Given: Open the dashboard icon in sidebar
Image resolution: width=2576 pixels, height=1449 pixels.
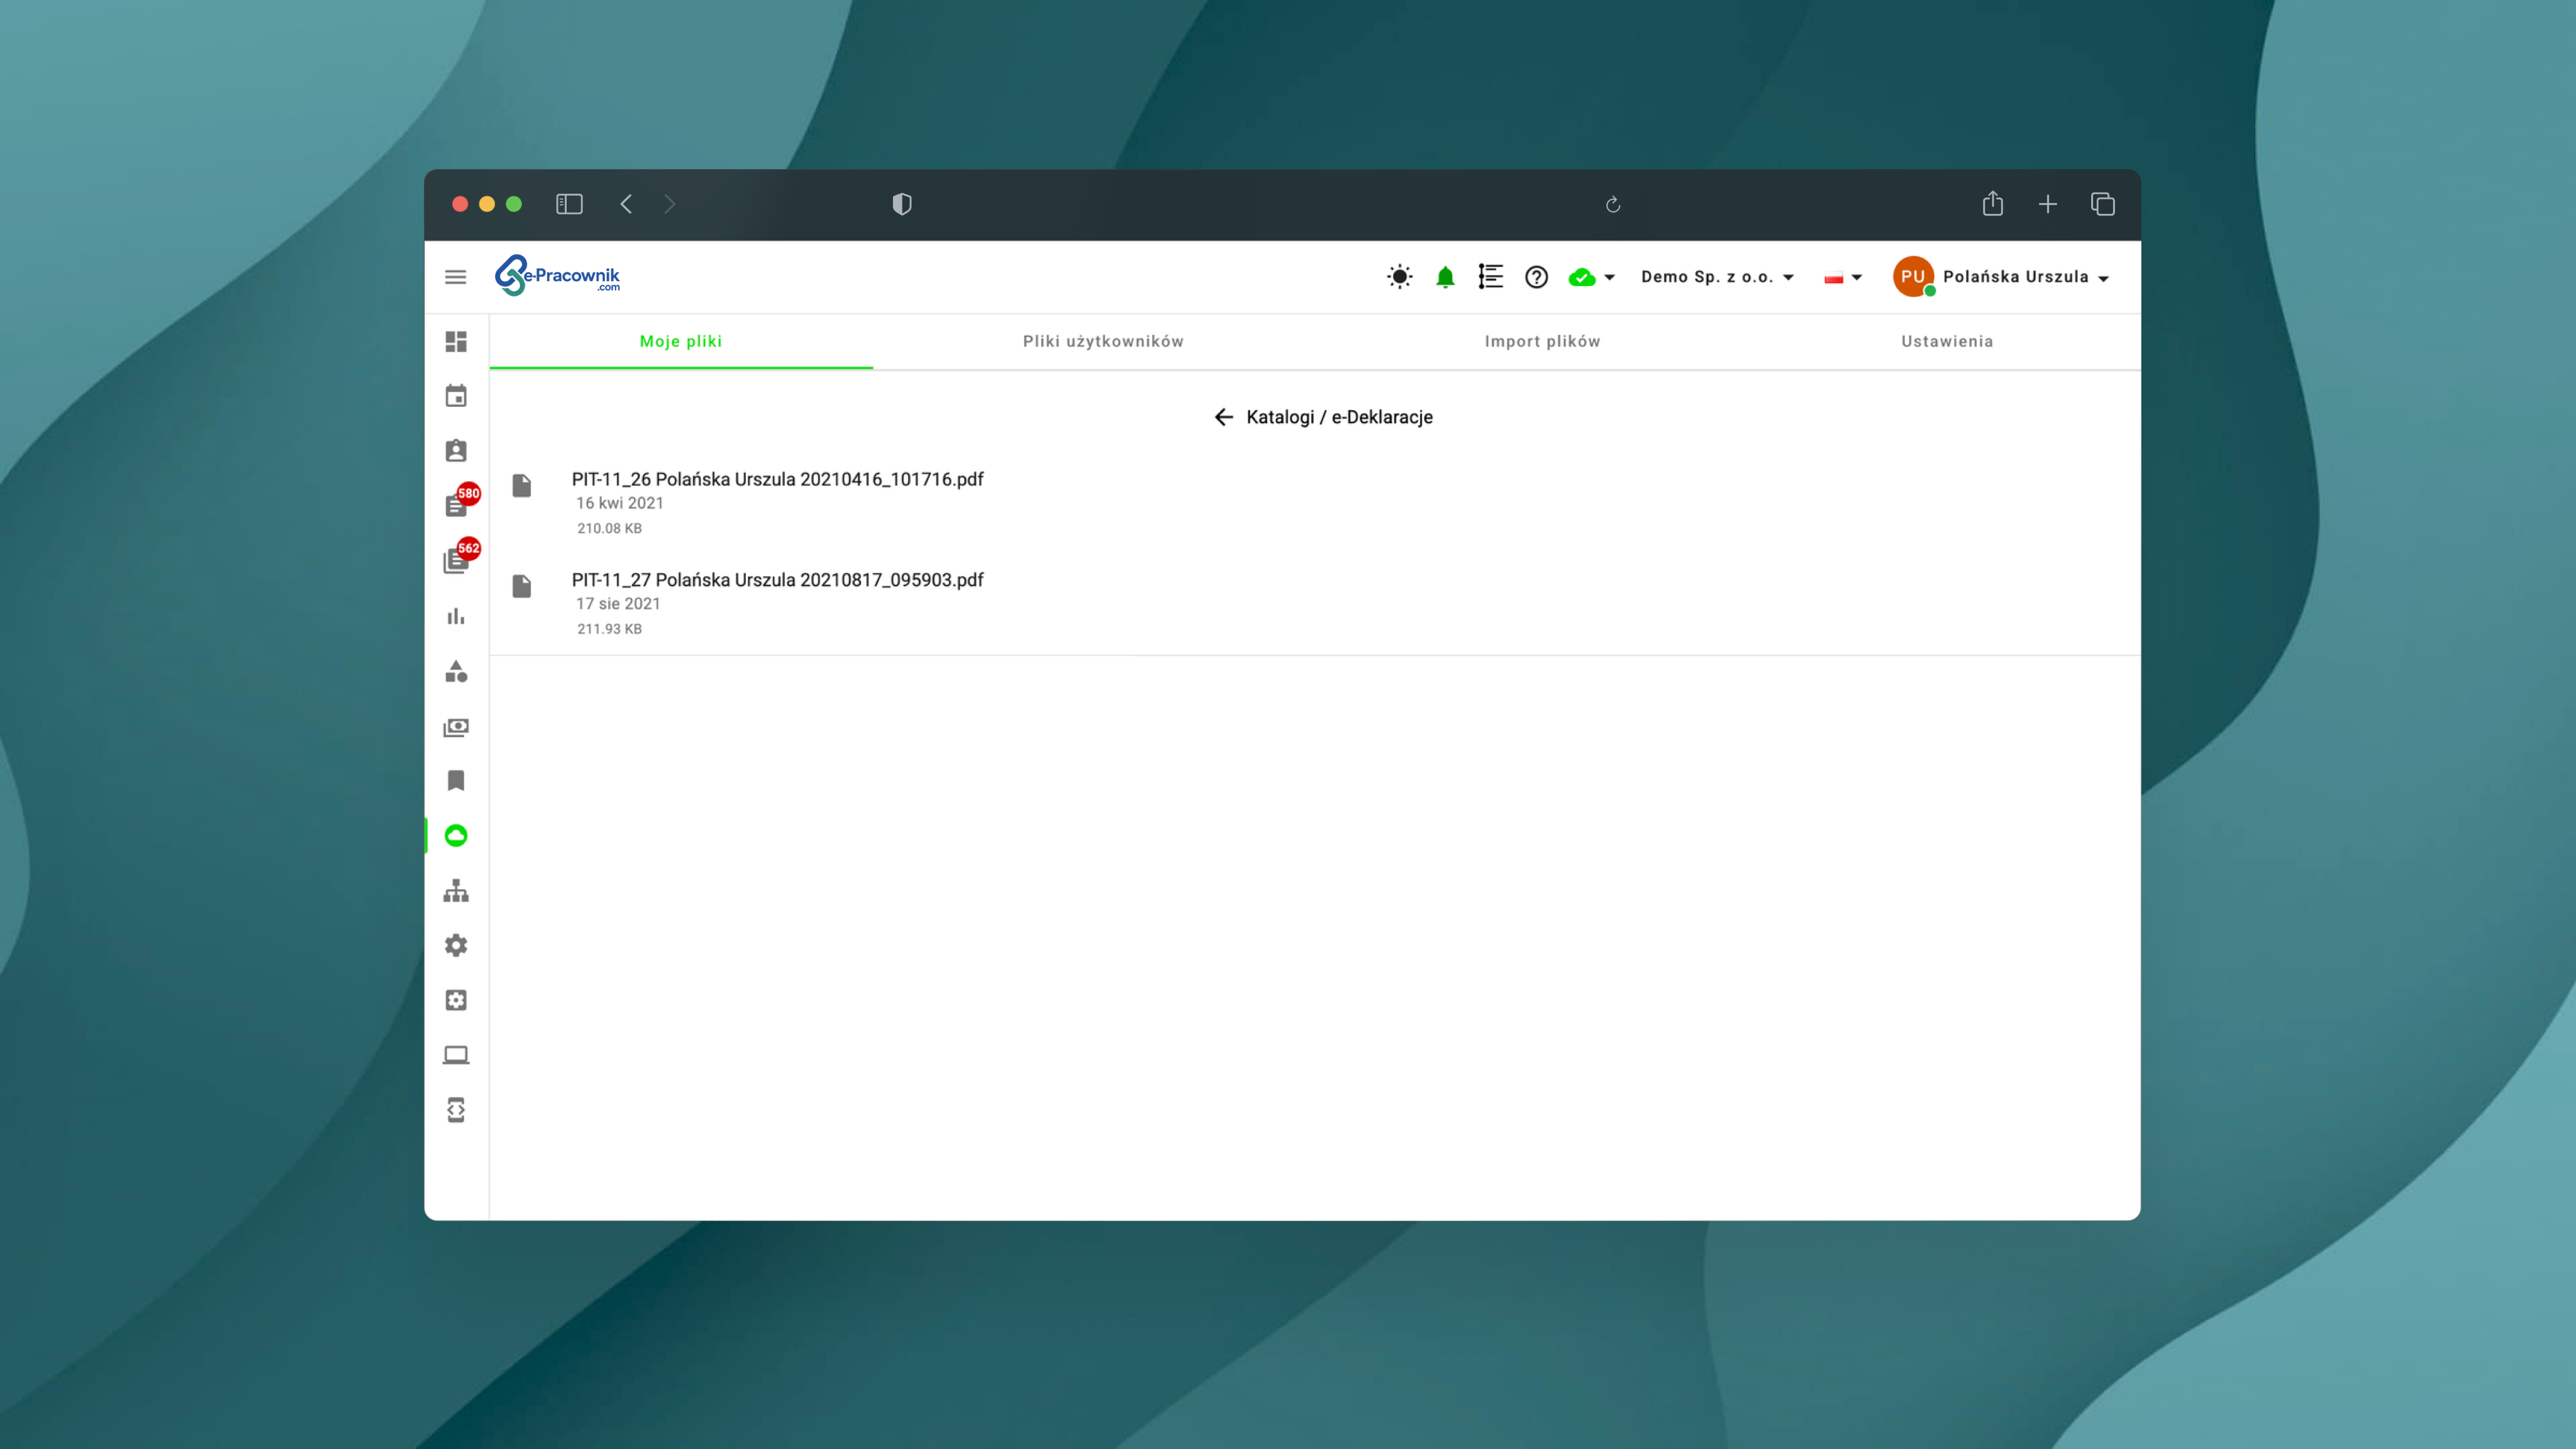Looking at the screenshot, I should point(456,342).
